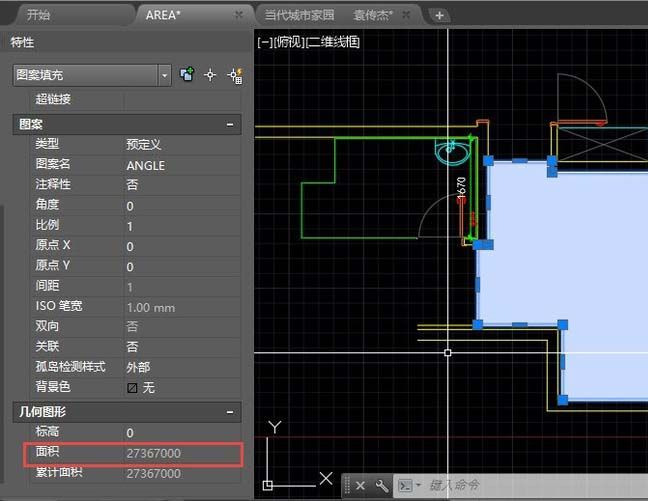Image resolution: width=648 pixels, height=501 pixels.
Task: Click the command prompt recent commands icon
Action: coord(408,486)
